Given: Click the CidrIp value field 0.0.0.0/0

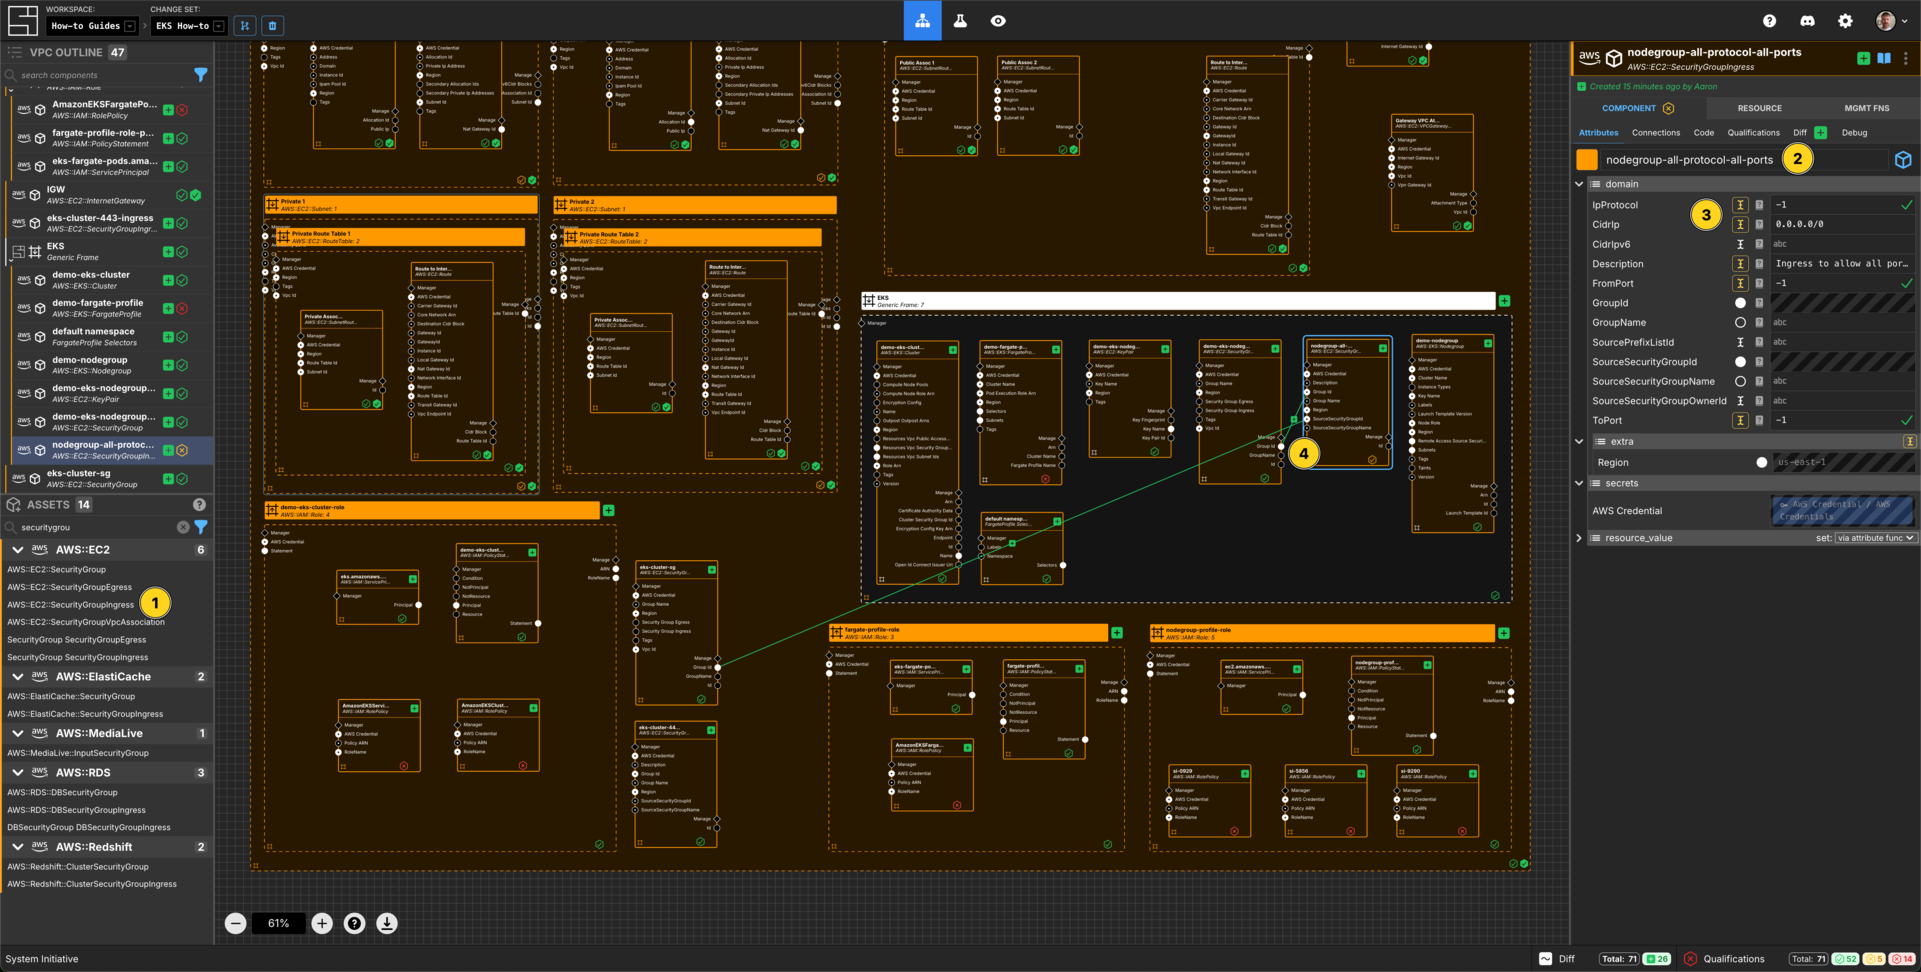Looking at the screenshot, I should pyautogui.click(x=1842, y=225).
